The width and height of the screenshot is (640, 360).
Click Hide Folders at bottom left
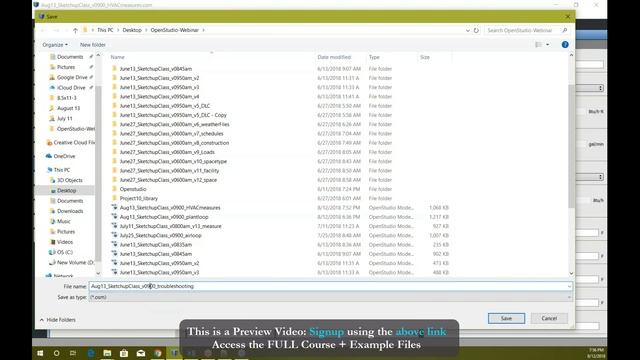click(58, 320)
